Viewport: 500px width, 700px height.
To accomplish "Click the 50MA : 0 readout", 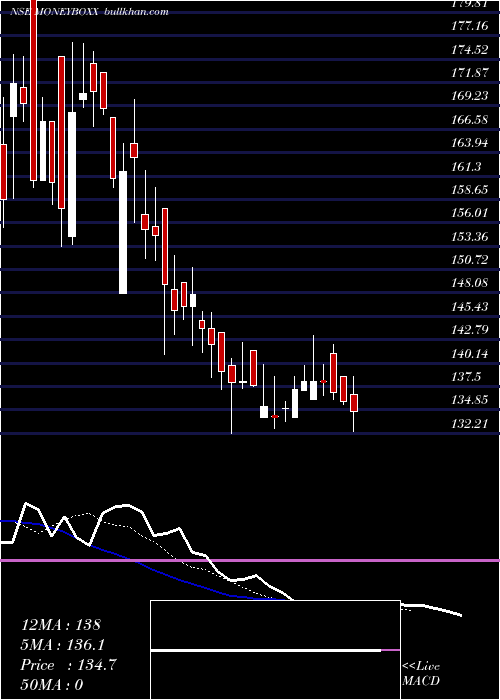I will (52, 685).
